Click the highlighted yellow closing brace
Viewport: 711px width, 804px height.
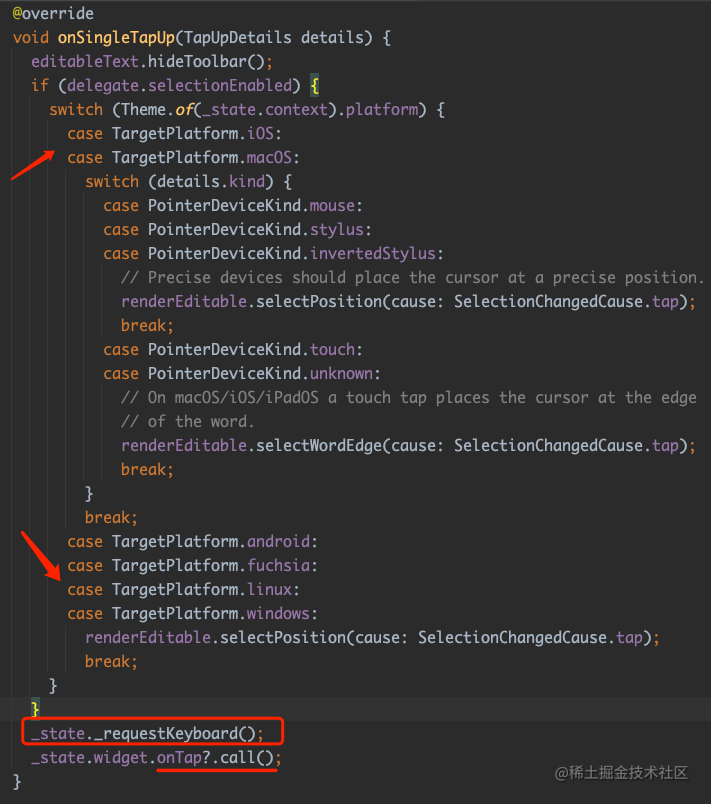pos(35,710)
